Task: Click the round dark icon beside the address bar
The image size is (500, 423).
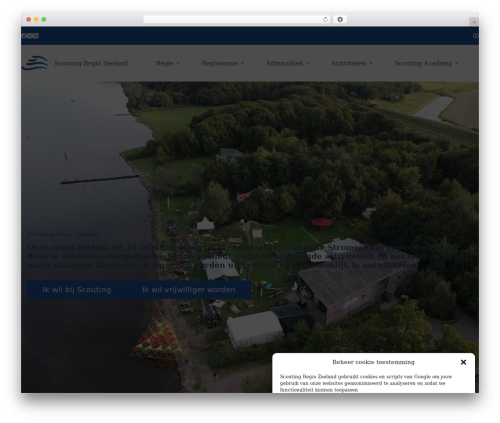Action: 340,20
